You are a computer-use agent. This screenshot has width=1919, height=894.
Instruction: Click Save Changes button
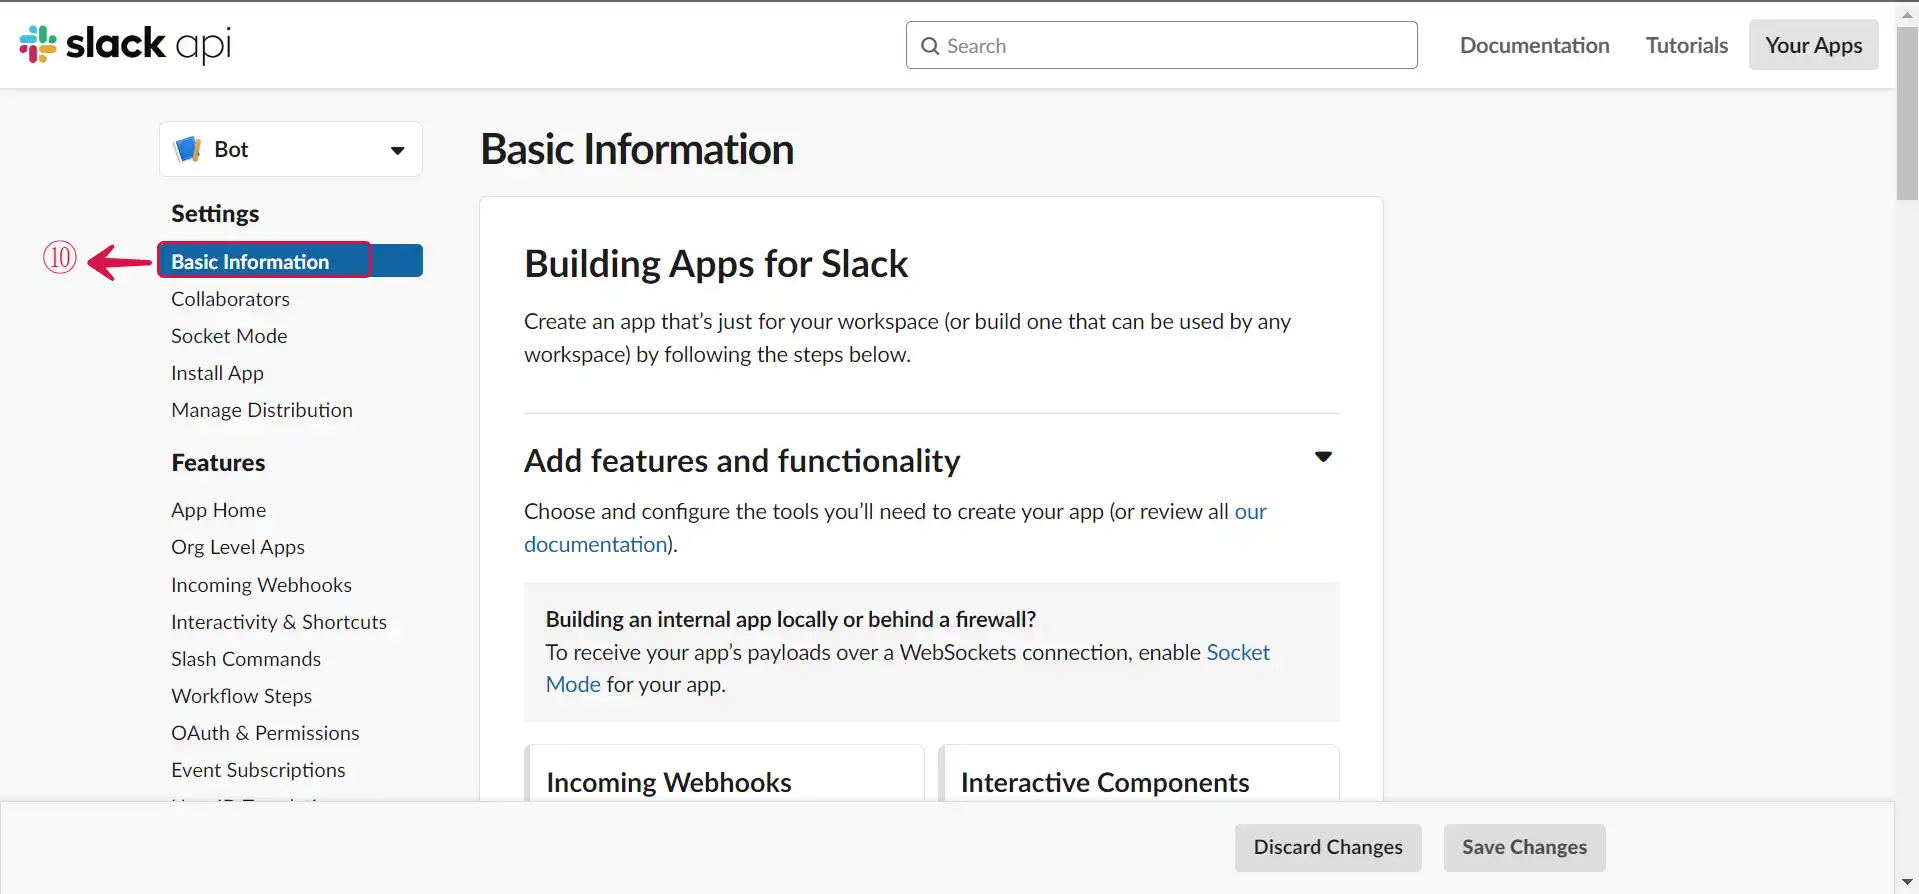click(x=1524, y=847)
